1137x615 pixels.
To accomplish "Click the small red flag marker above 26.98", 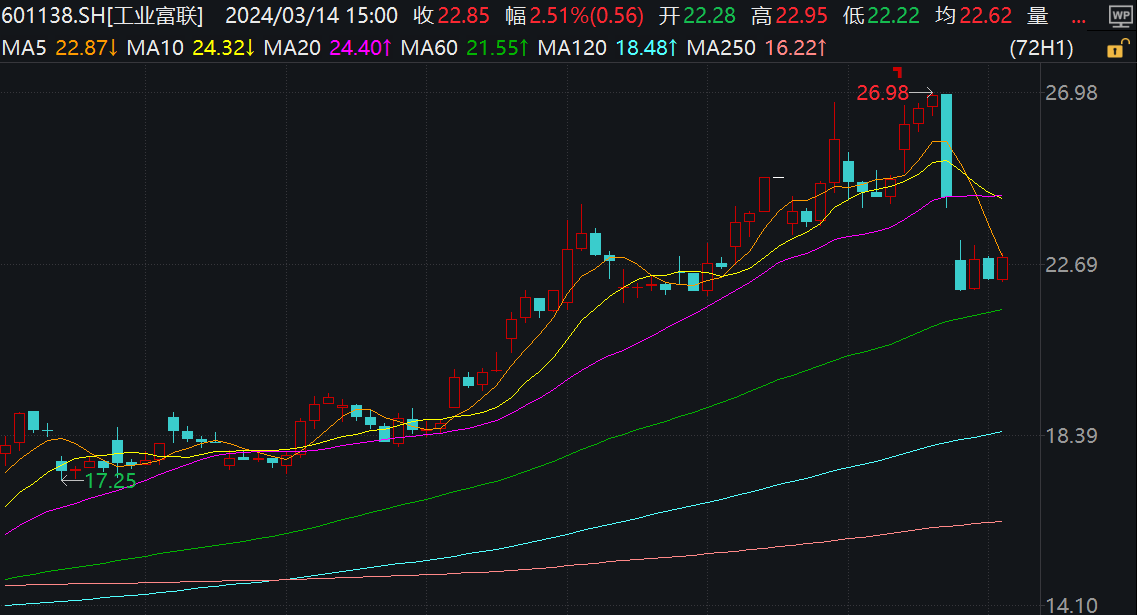I will coord(897,71).
